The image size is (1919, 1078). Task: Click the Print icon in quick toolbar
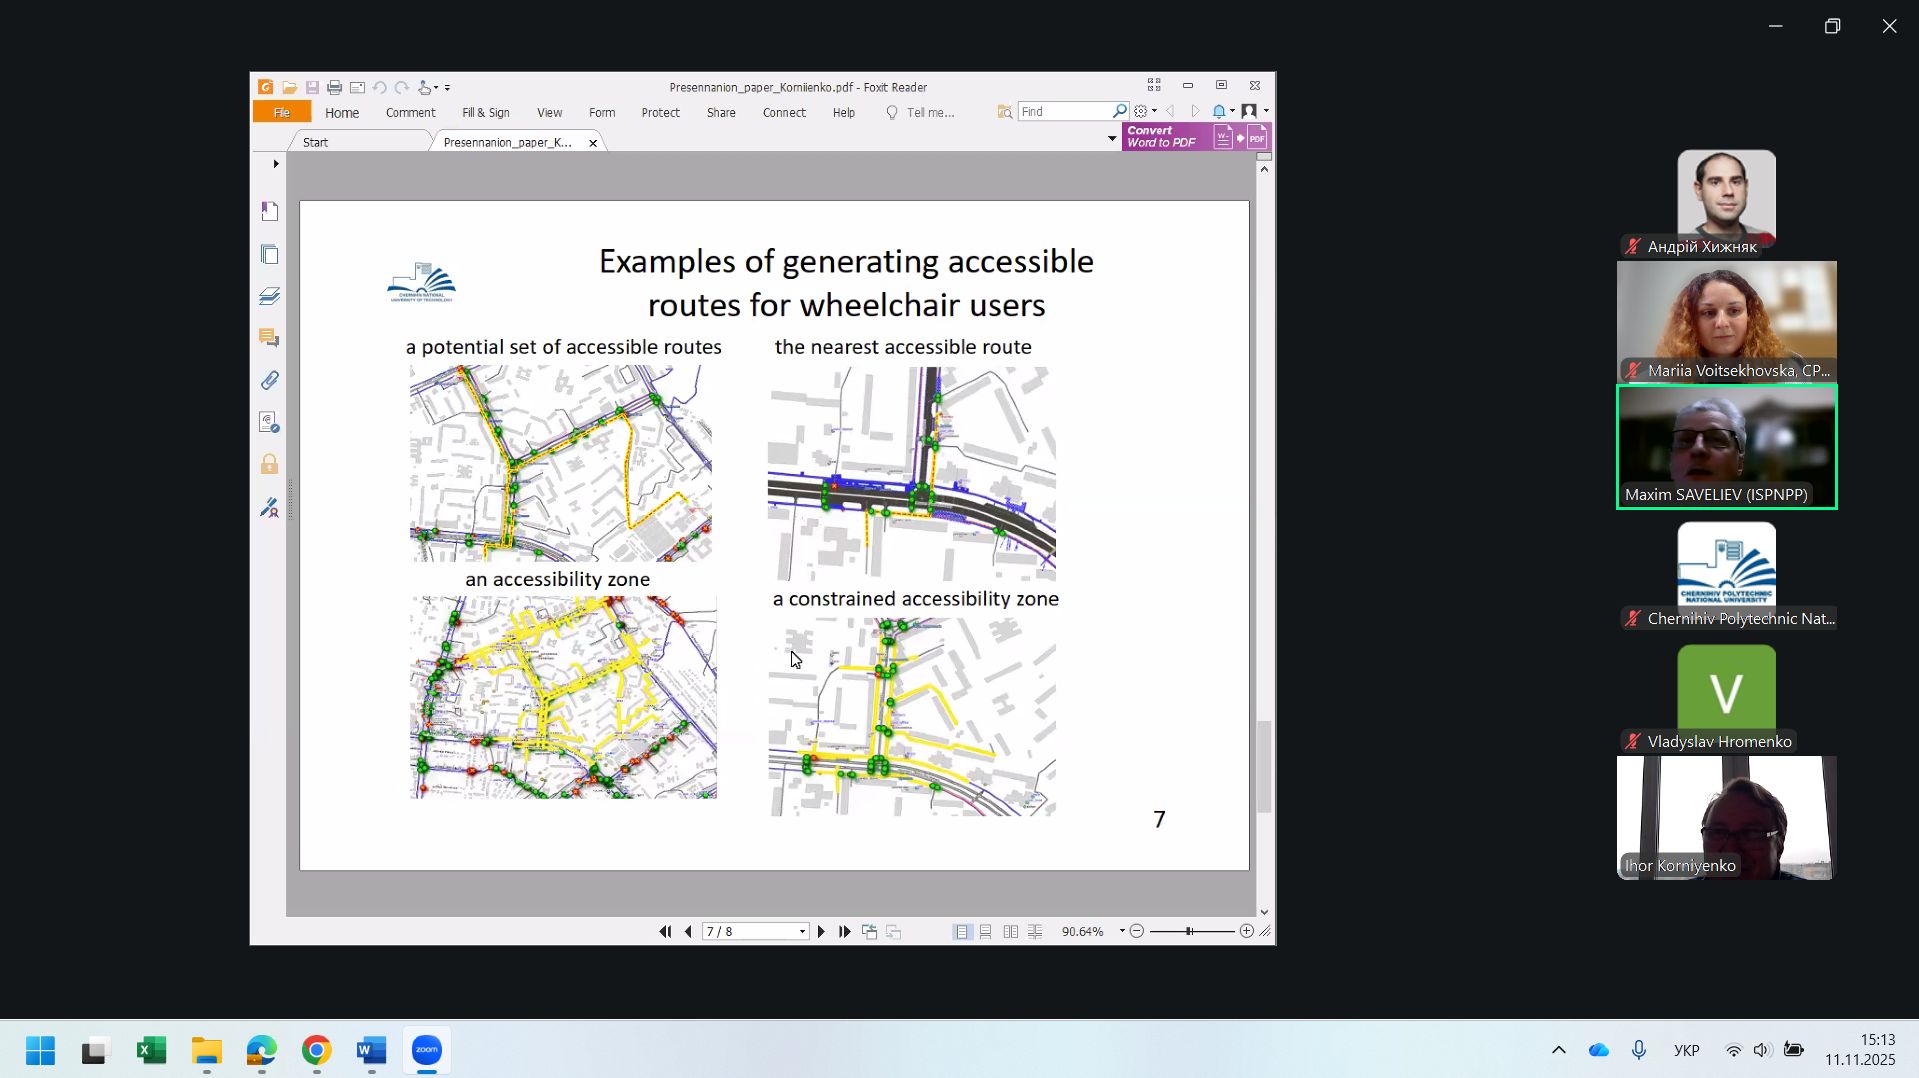pos(334,88)
